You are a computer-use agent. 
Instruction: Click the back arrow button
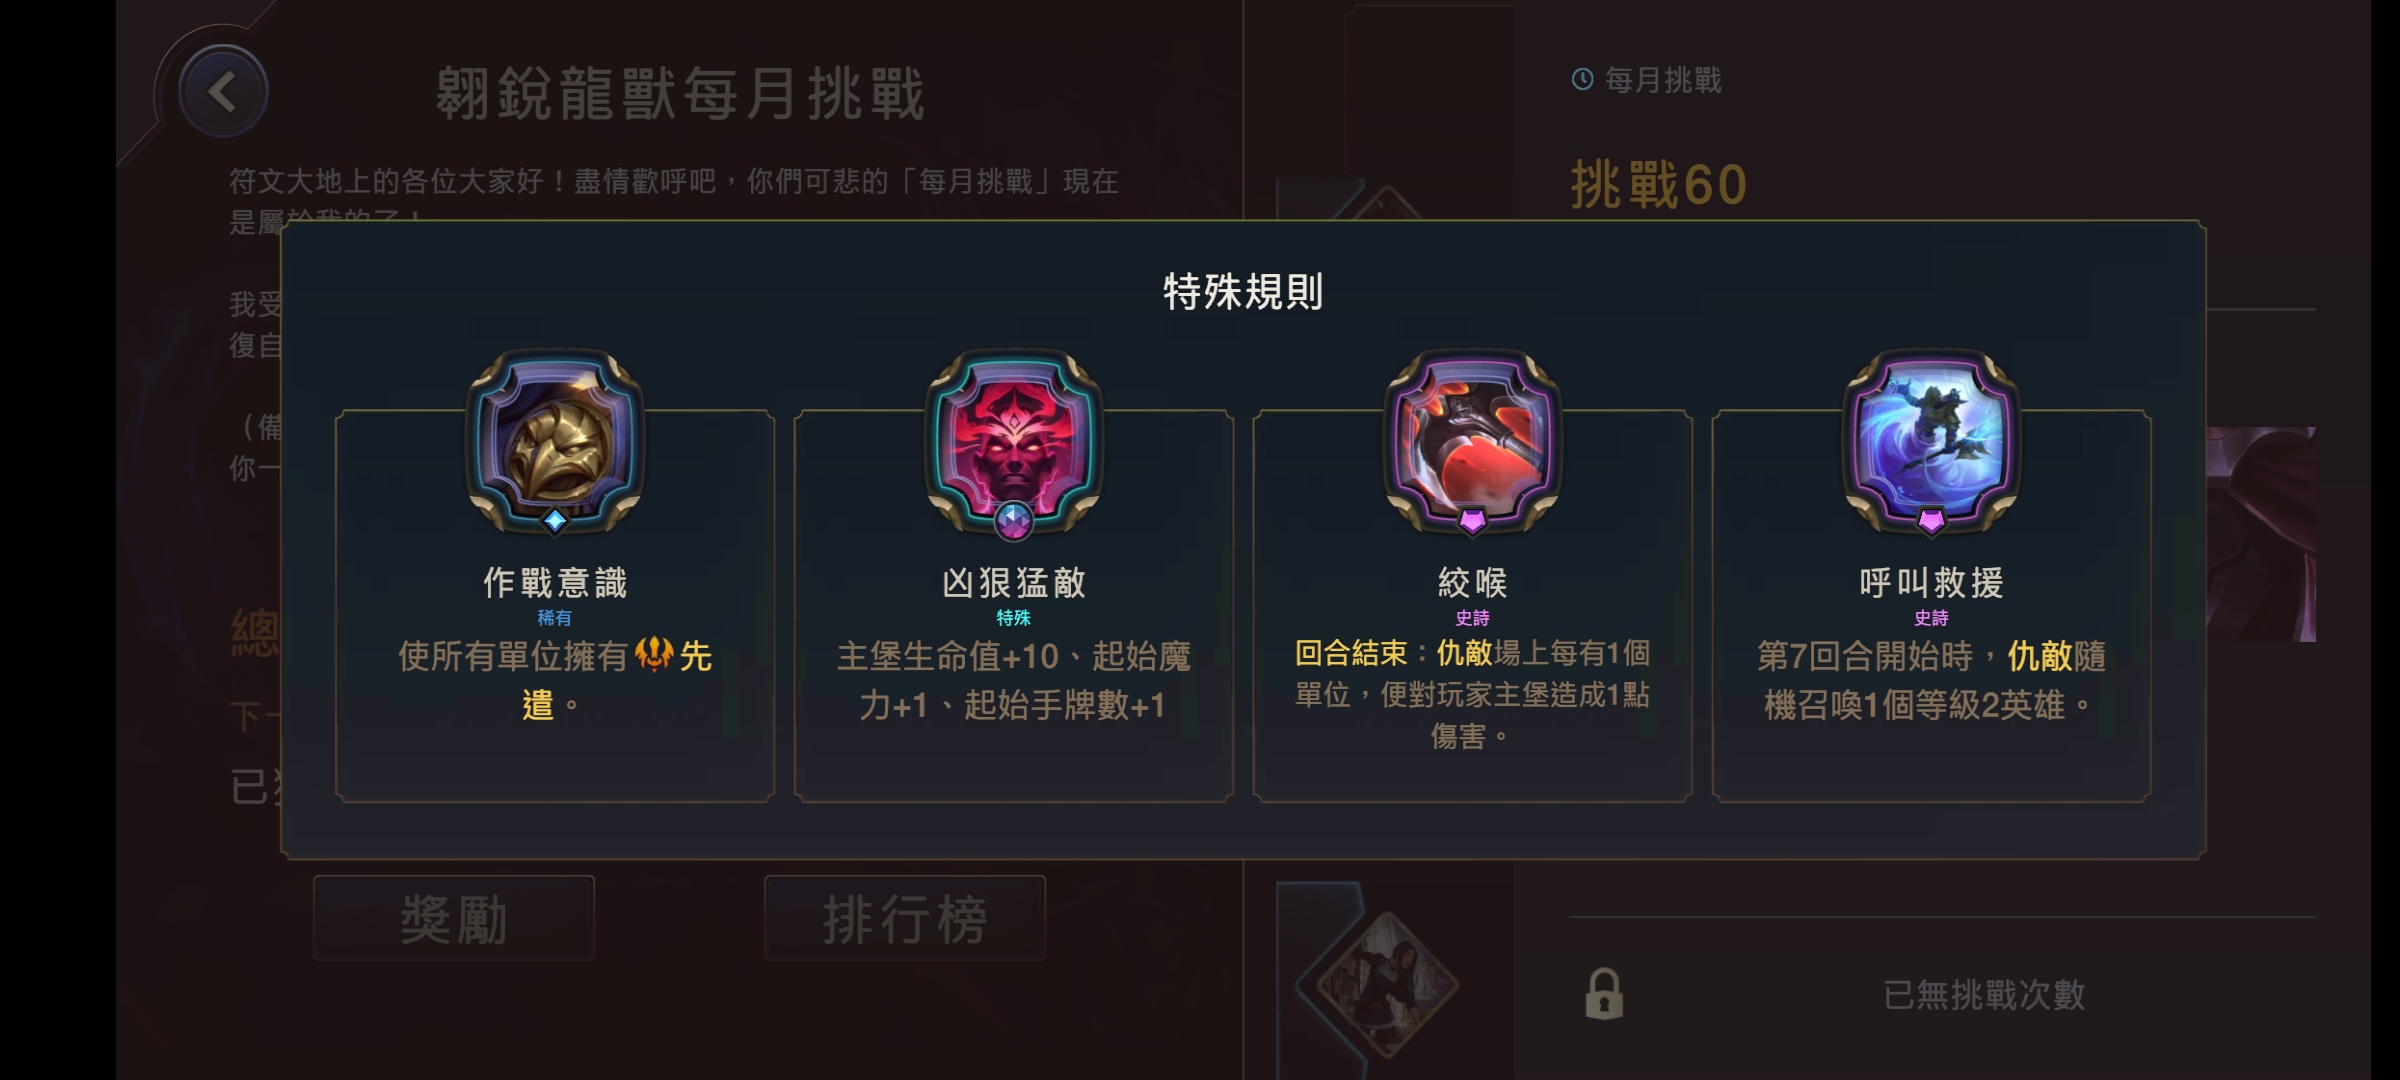[x=222, y=92]
